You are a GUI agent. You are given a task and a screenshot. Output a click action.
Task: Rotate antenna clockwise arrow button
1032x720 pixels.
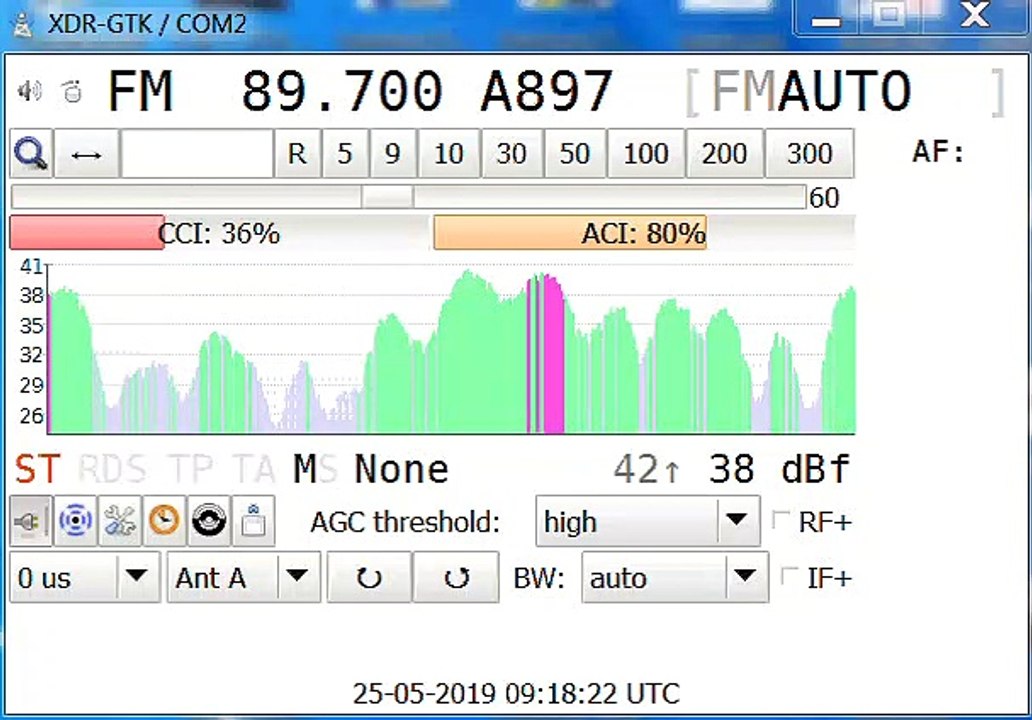click(369, 578)
